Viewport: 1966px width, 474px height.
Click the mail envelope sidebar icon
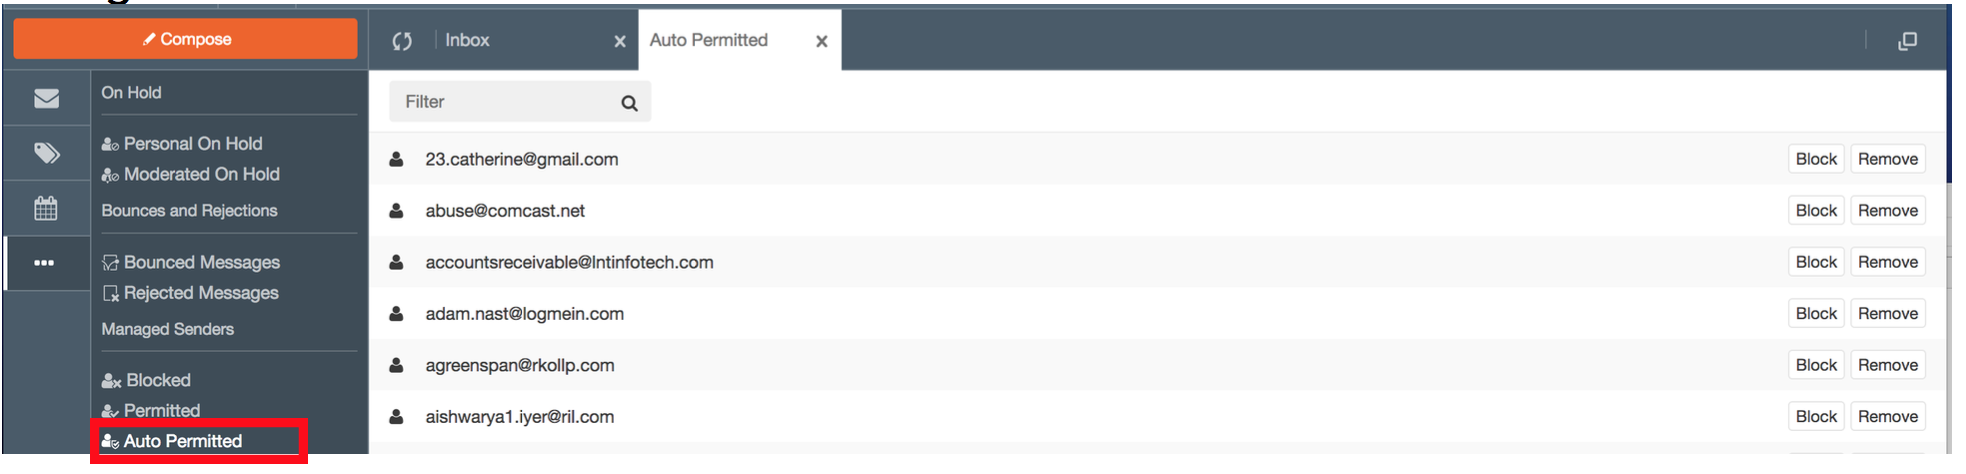(46, 98)
